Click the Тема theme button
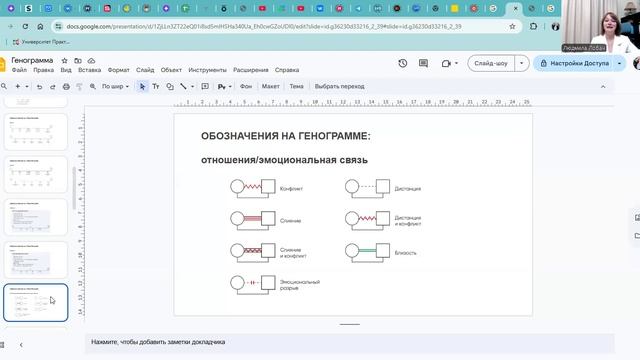Viewport: 640px width, 360px height. tap(296, 87)
